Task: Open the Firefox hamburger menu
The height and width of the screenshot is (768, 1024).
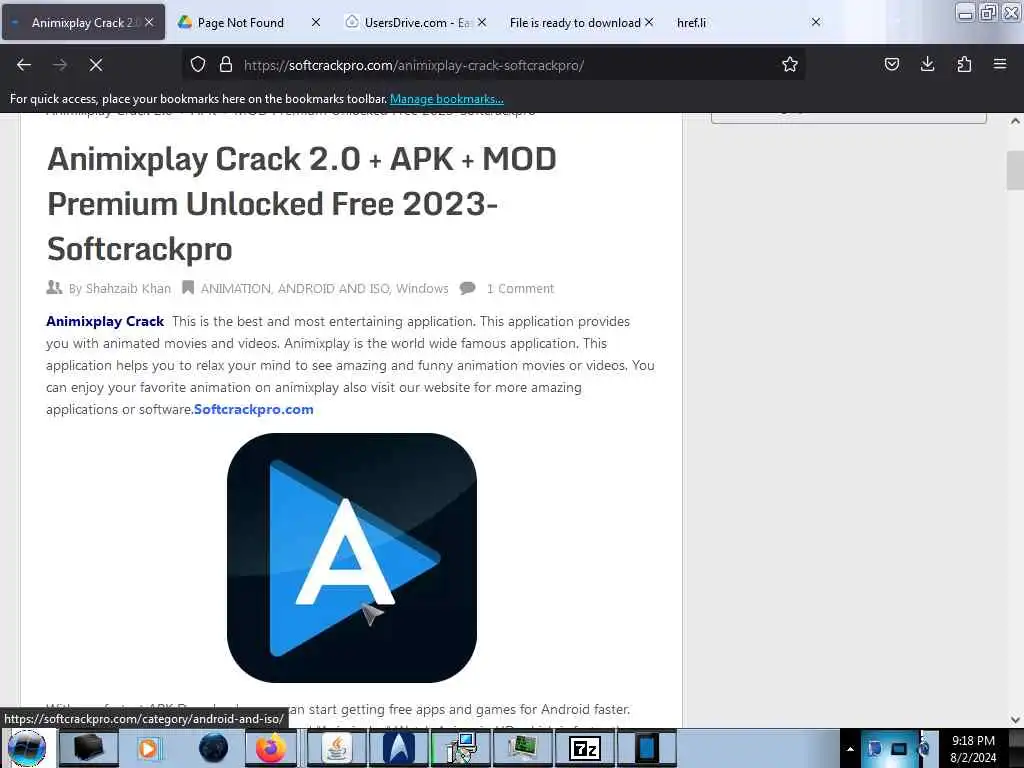Action: click(1000, 64)
